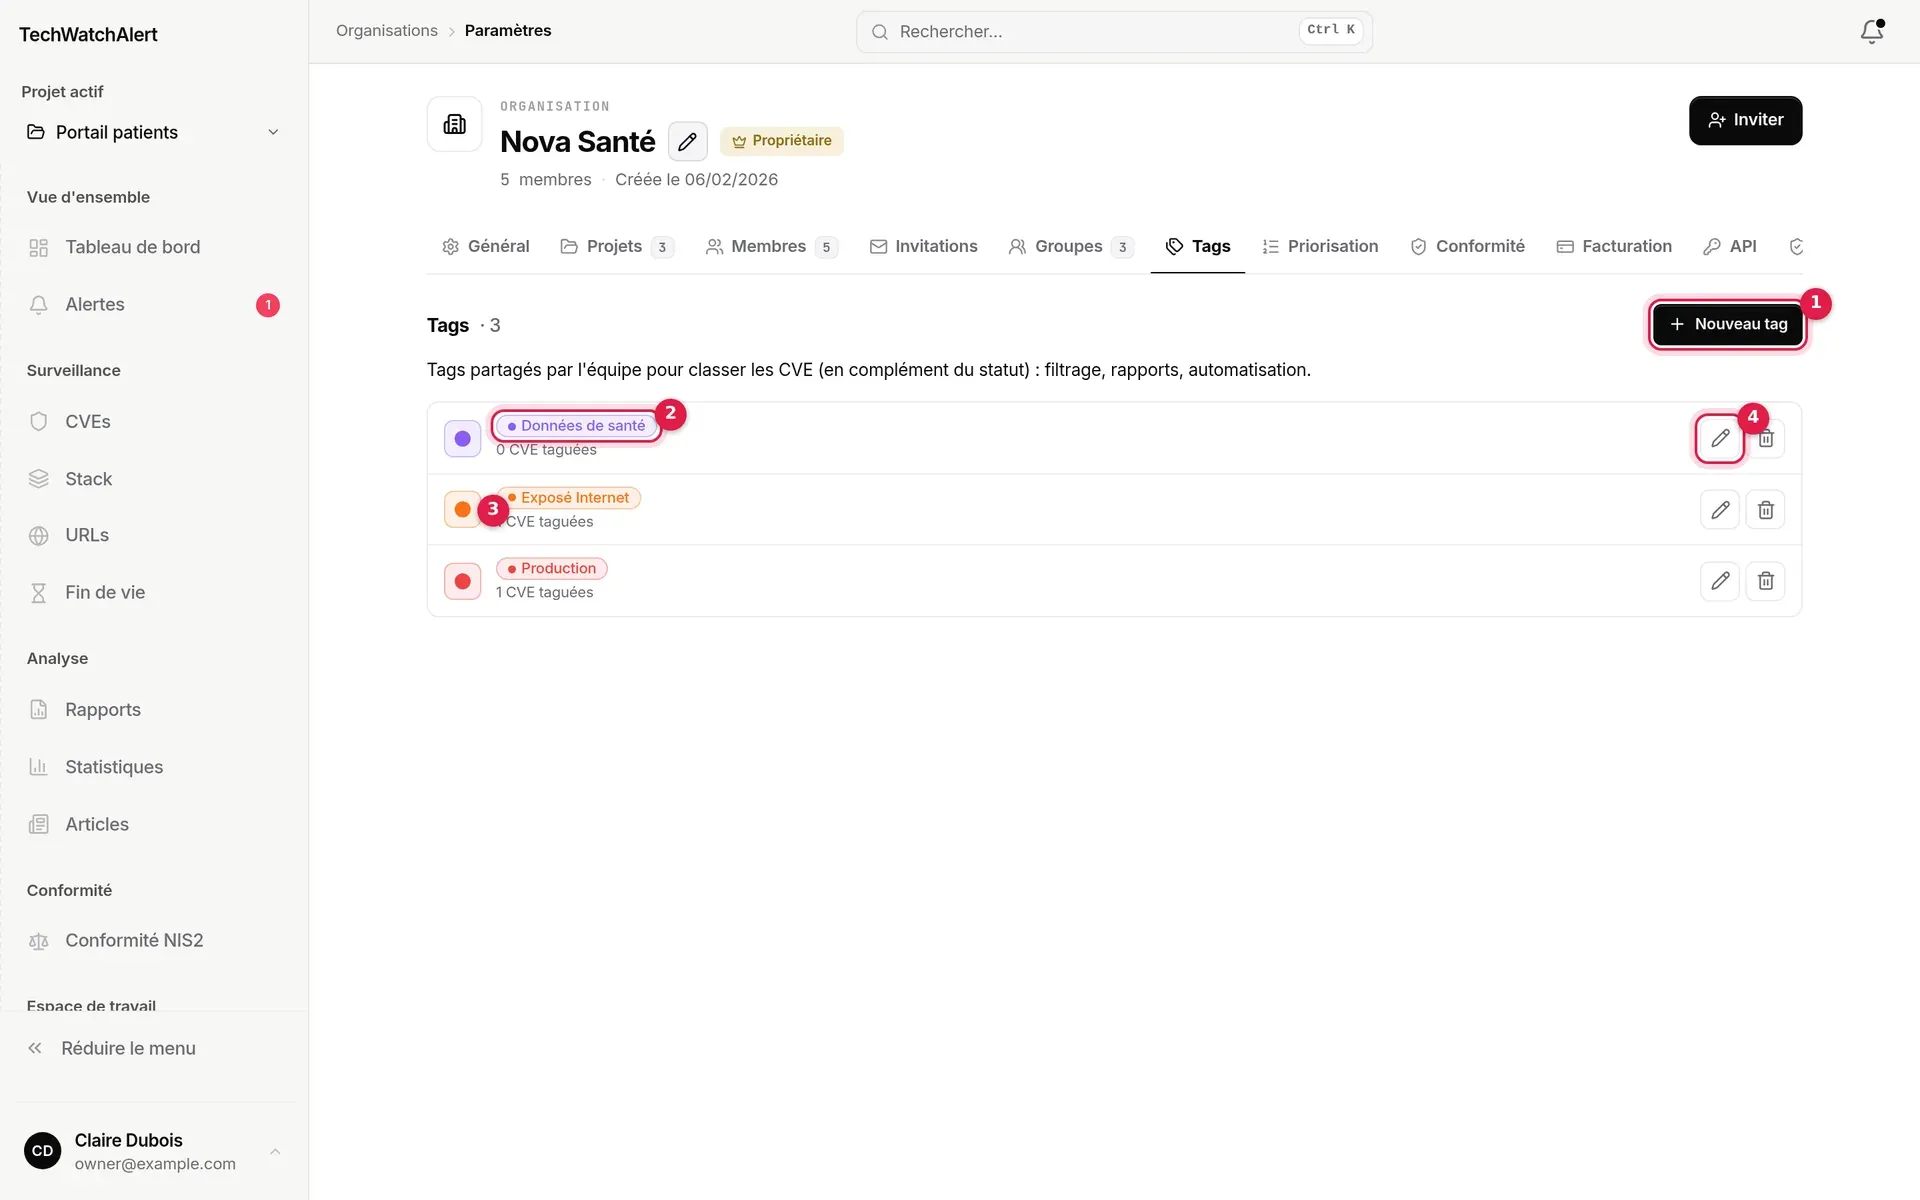Open Conformité NIS2 page
The height and width of the screenshot is (1200, 1920).
(x=154, y=941)
